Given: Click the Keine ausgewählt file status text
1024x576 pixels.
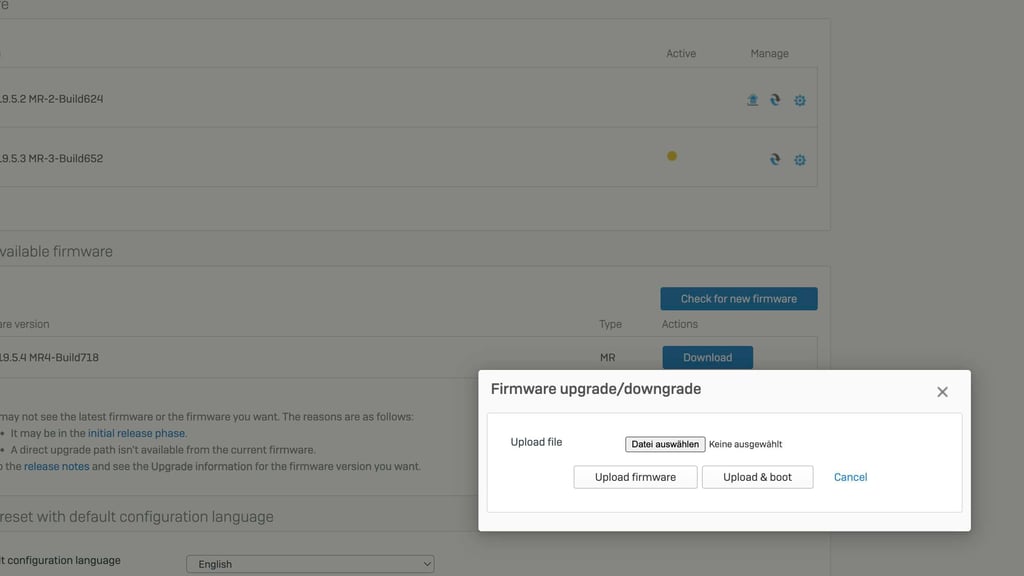Looking at the screenshot, I should (745, 444).
